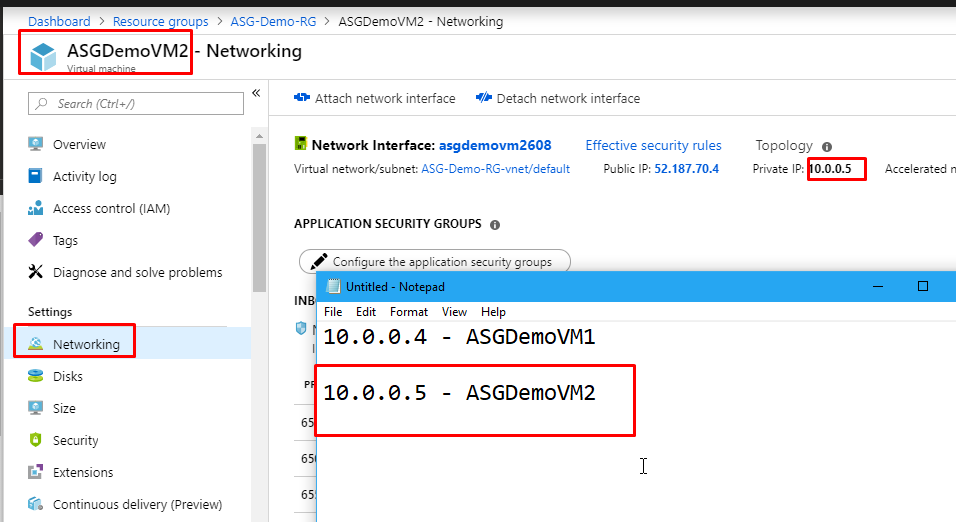Collapse the sidebar with double chevron
The height and width of the screenshot is (522, 956).
[256, 93]
